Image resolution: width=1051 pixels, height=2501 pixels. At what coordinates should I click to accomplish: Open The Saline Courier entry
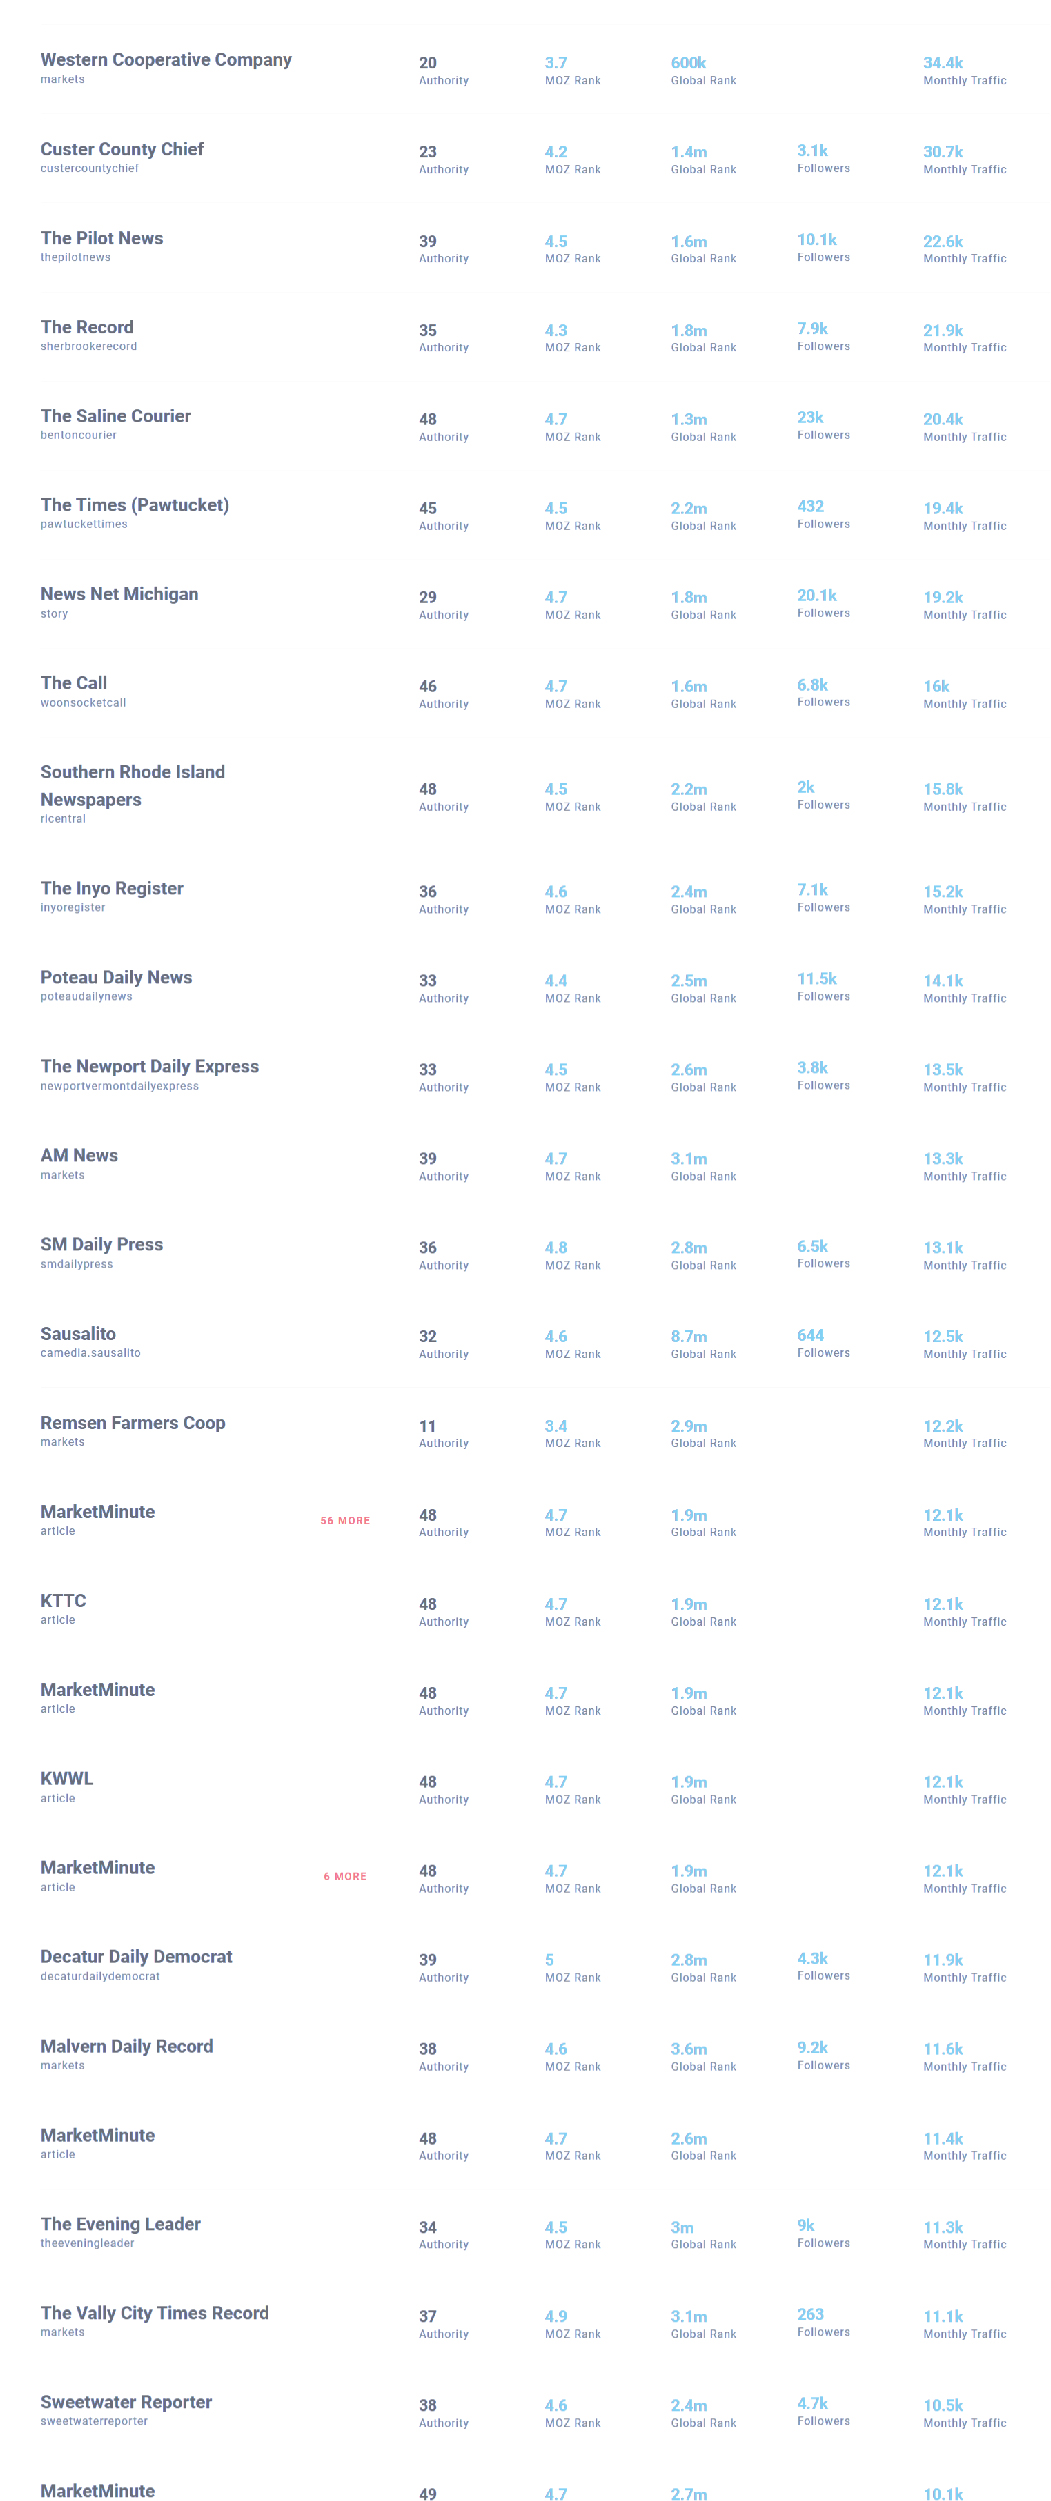point(116,416)
